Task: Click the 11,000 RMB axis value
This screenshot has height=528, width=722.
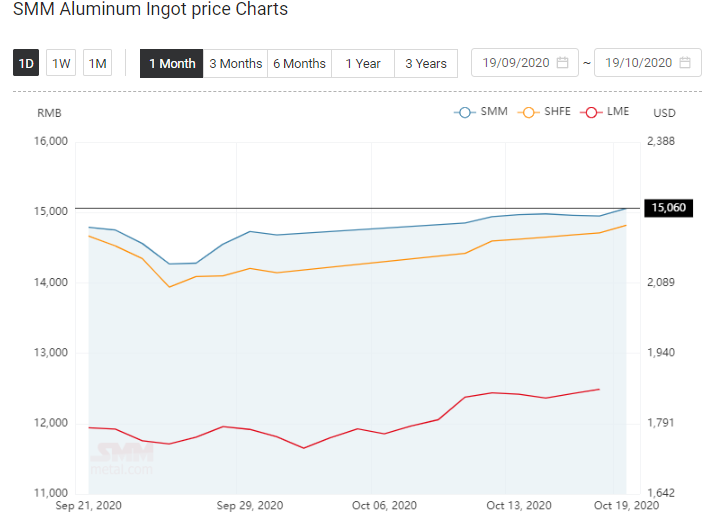Action: 51,493
